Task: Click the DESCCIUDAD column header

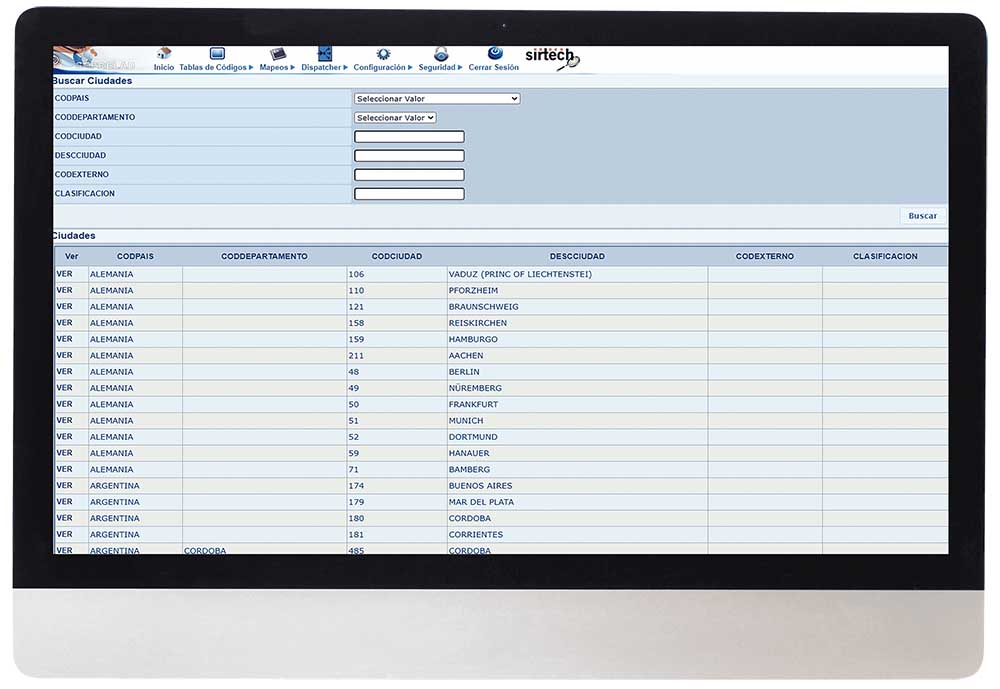Action: point(577,257)
